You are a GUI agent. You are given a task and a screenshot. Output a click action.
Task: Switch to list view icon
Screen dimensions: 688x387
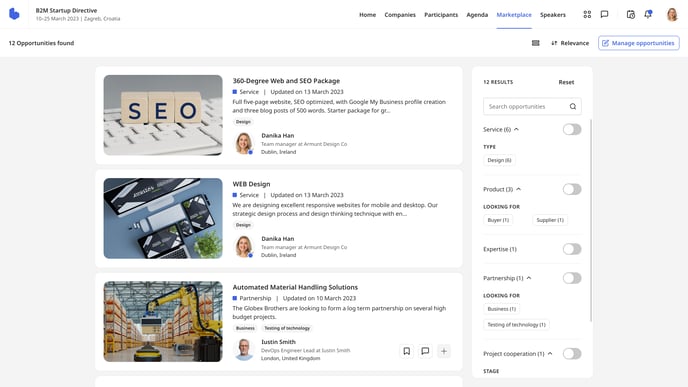[535, 43]
